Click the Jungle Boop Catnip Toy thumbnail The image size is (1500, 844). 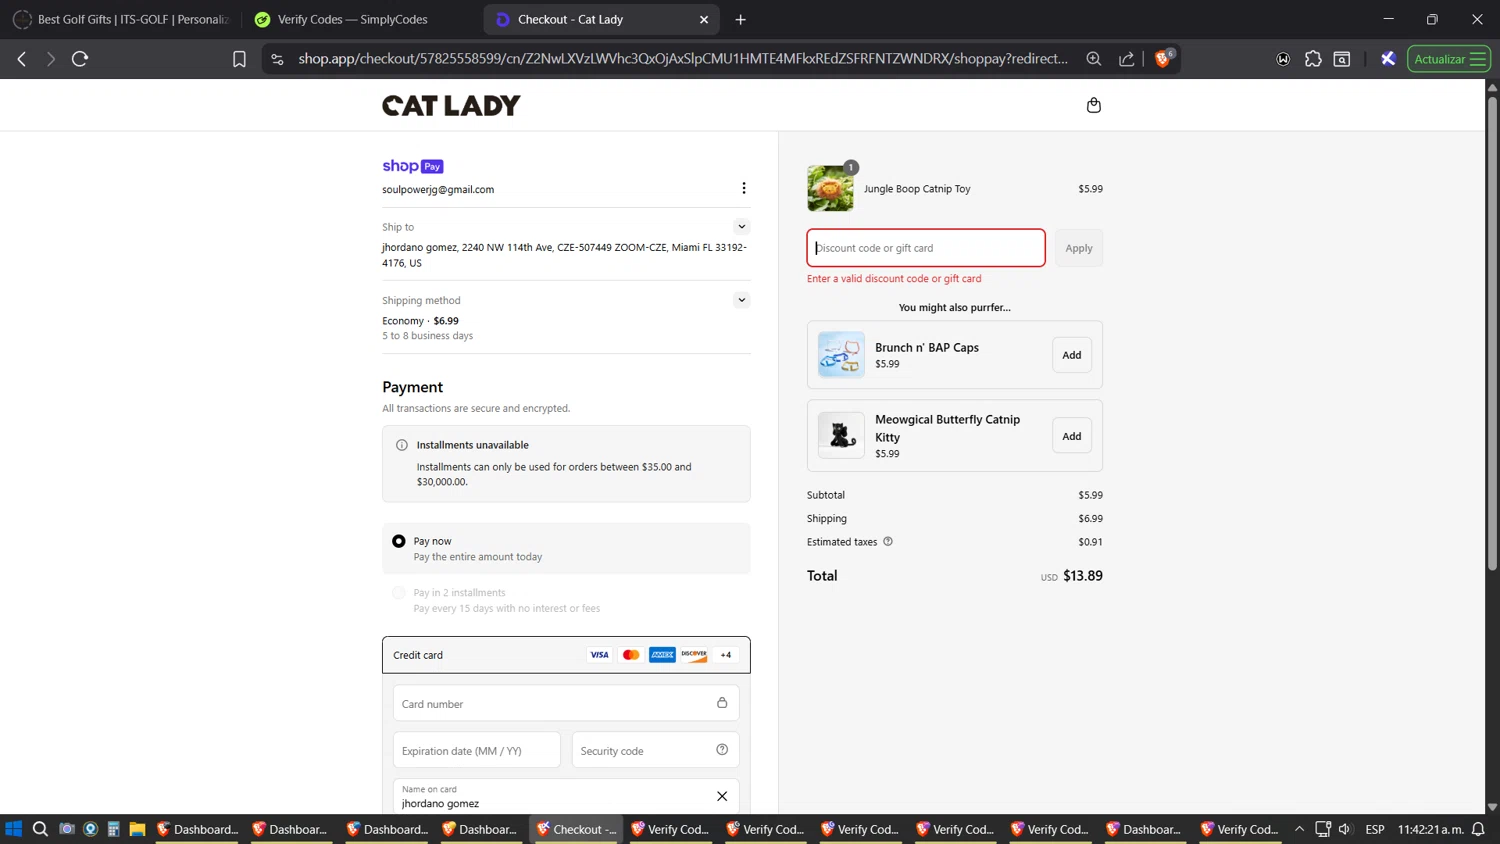830,188
